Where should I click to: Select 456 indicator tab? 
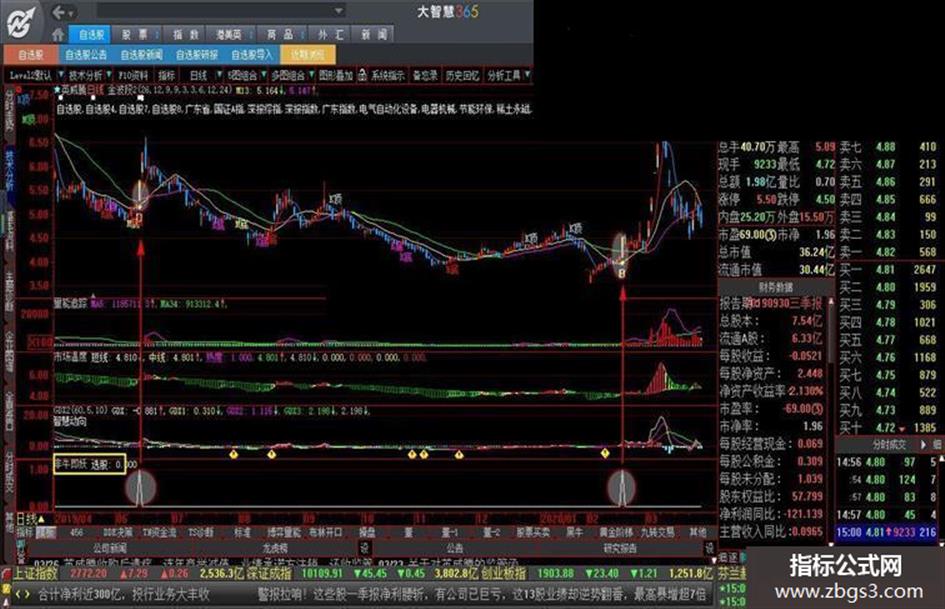tap(77, 532)
